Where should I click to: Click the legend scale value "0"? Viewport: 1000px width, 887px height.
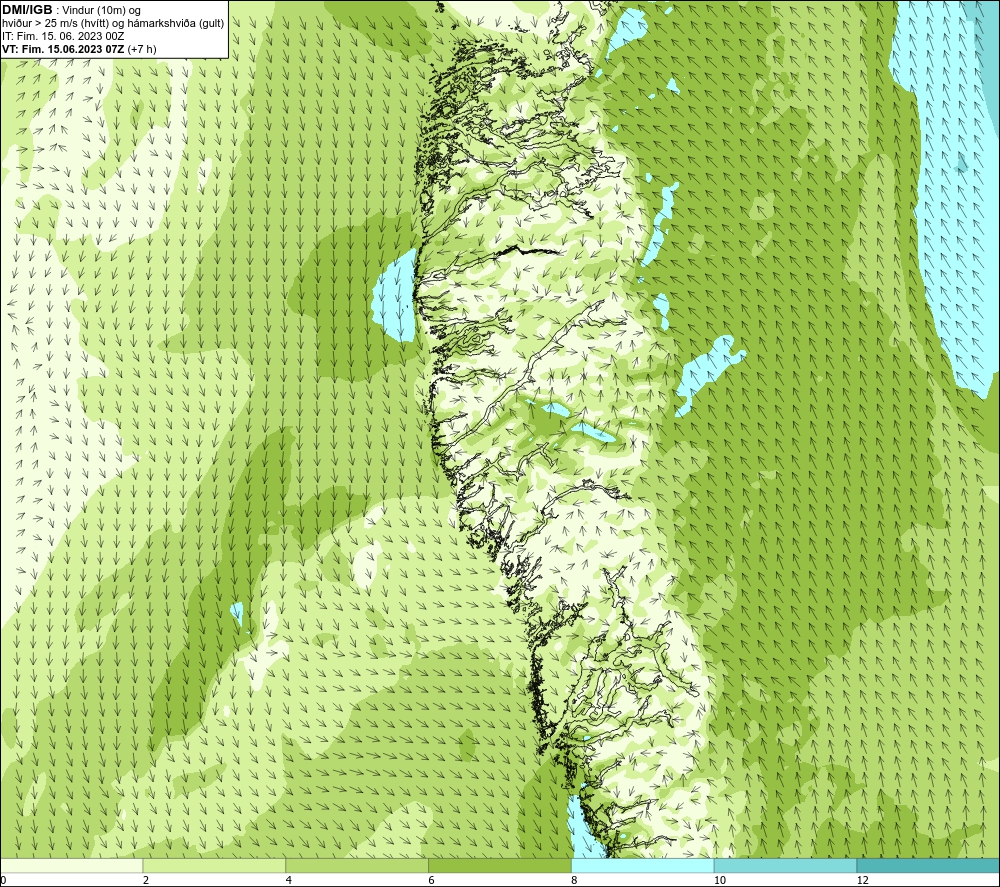(x=3, y=880)
